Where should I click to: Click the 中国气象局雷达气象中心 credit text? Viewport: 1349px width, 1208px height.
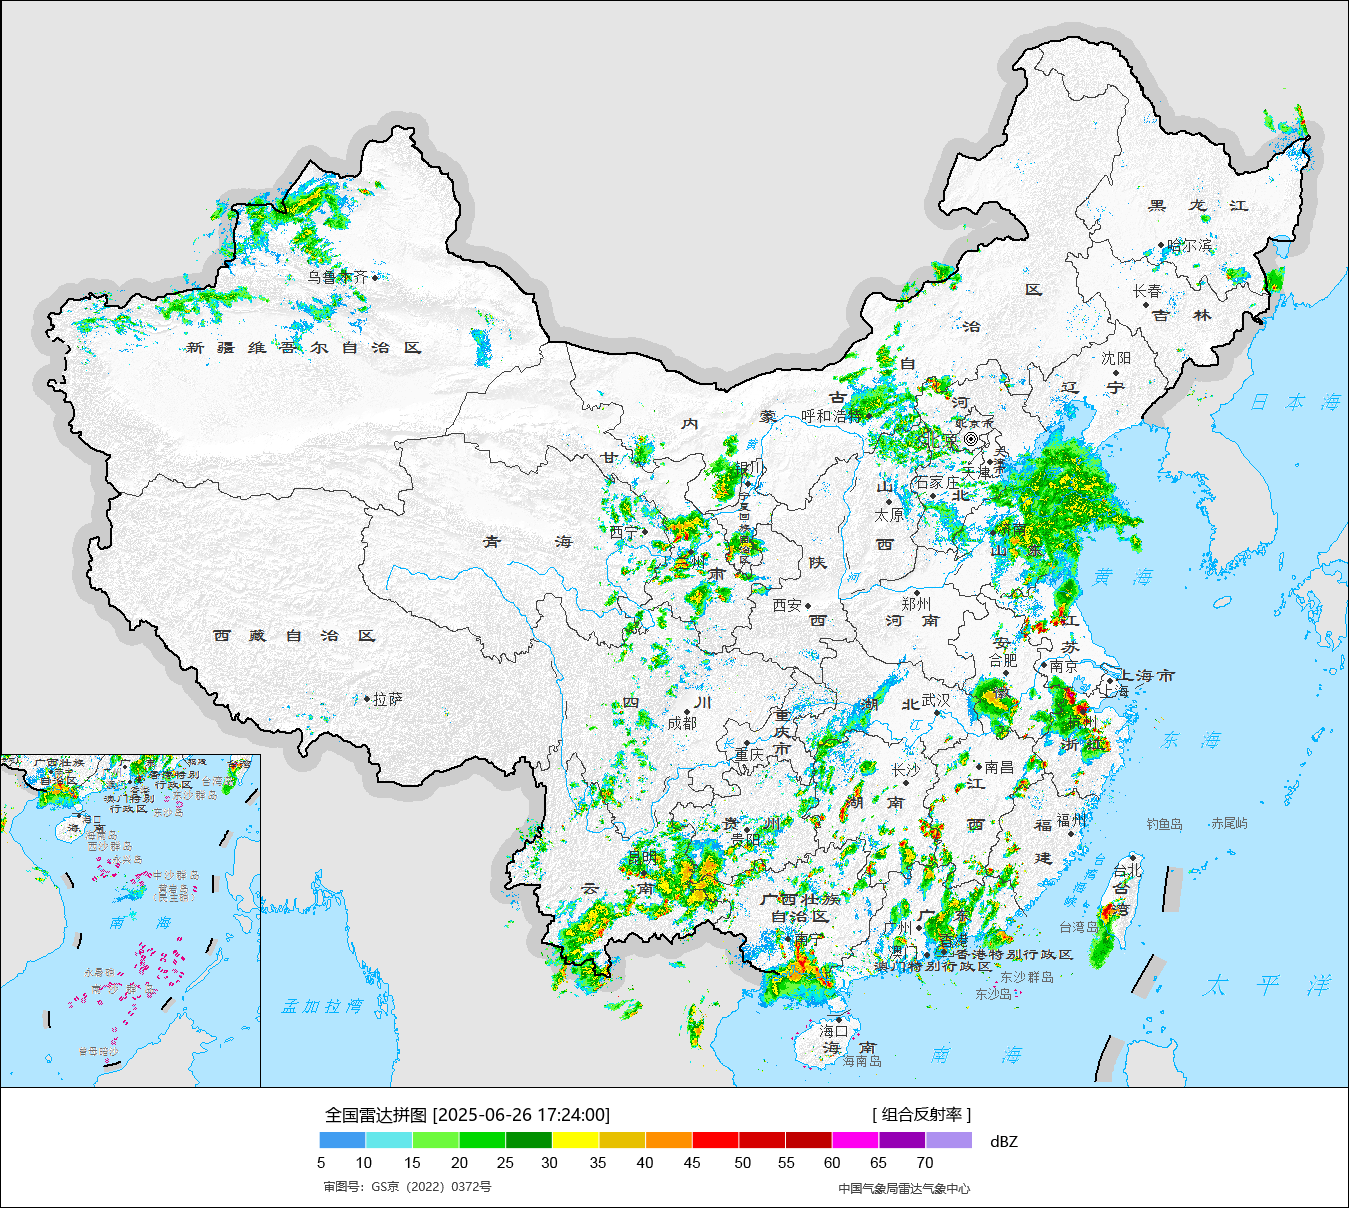tap(904, 1188)
